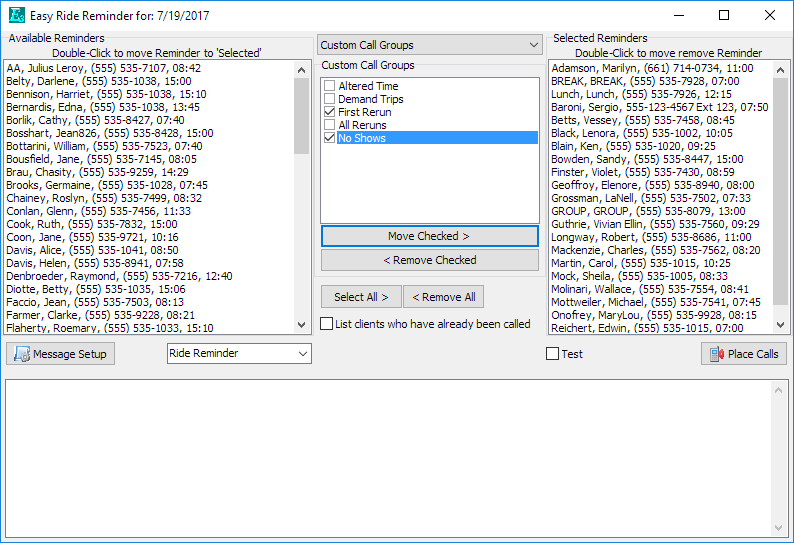794x543 pixels.
Task: Click the Place Calls phone icon
Action: 717,354
